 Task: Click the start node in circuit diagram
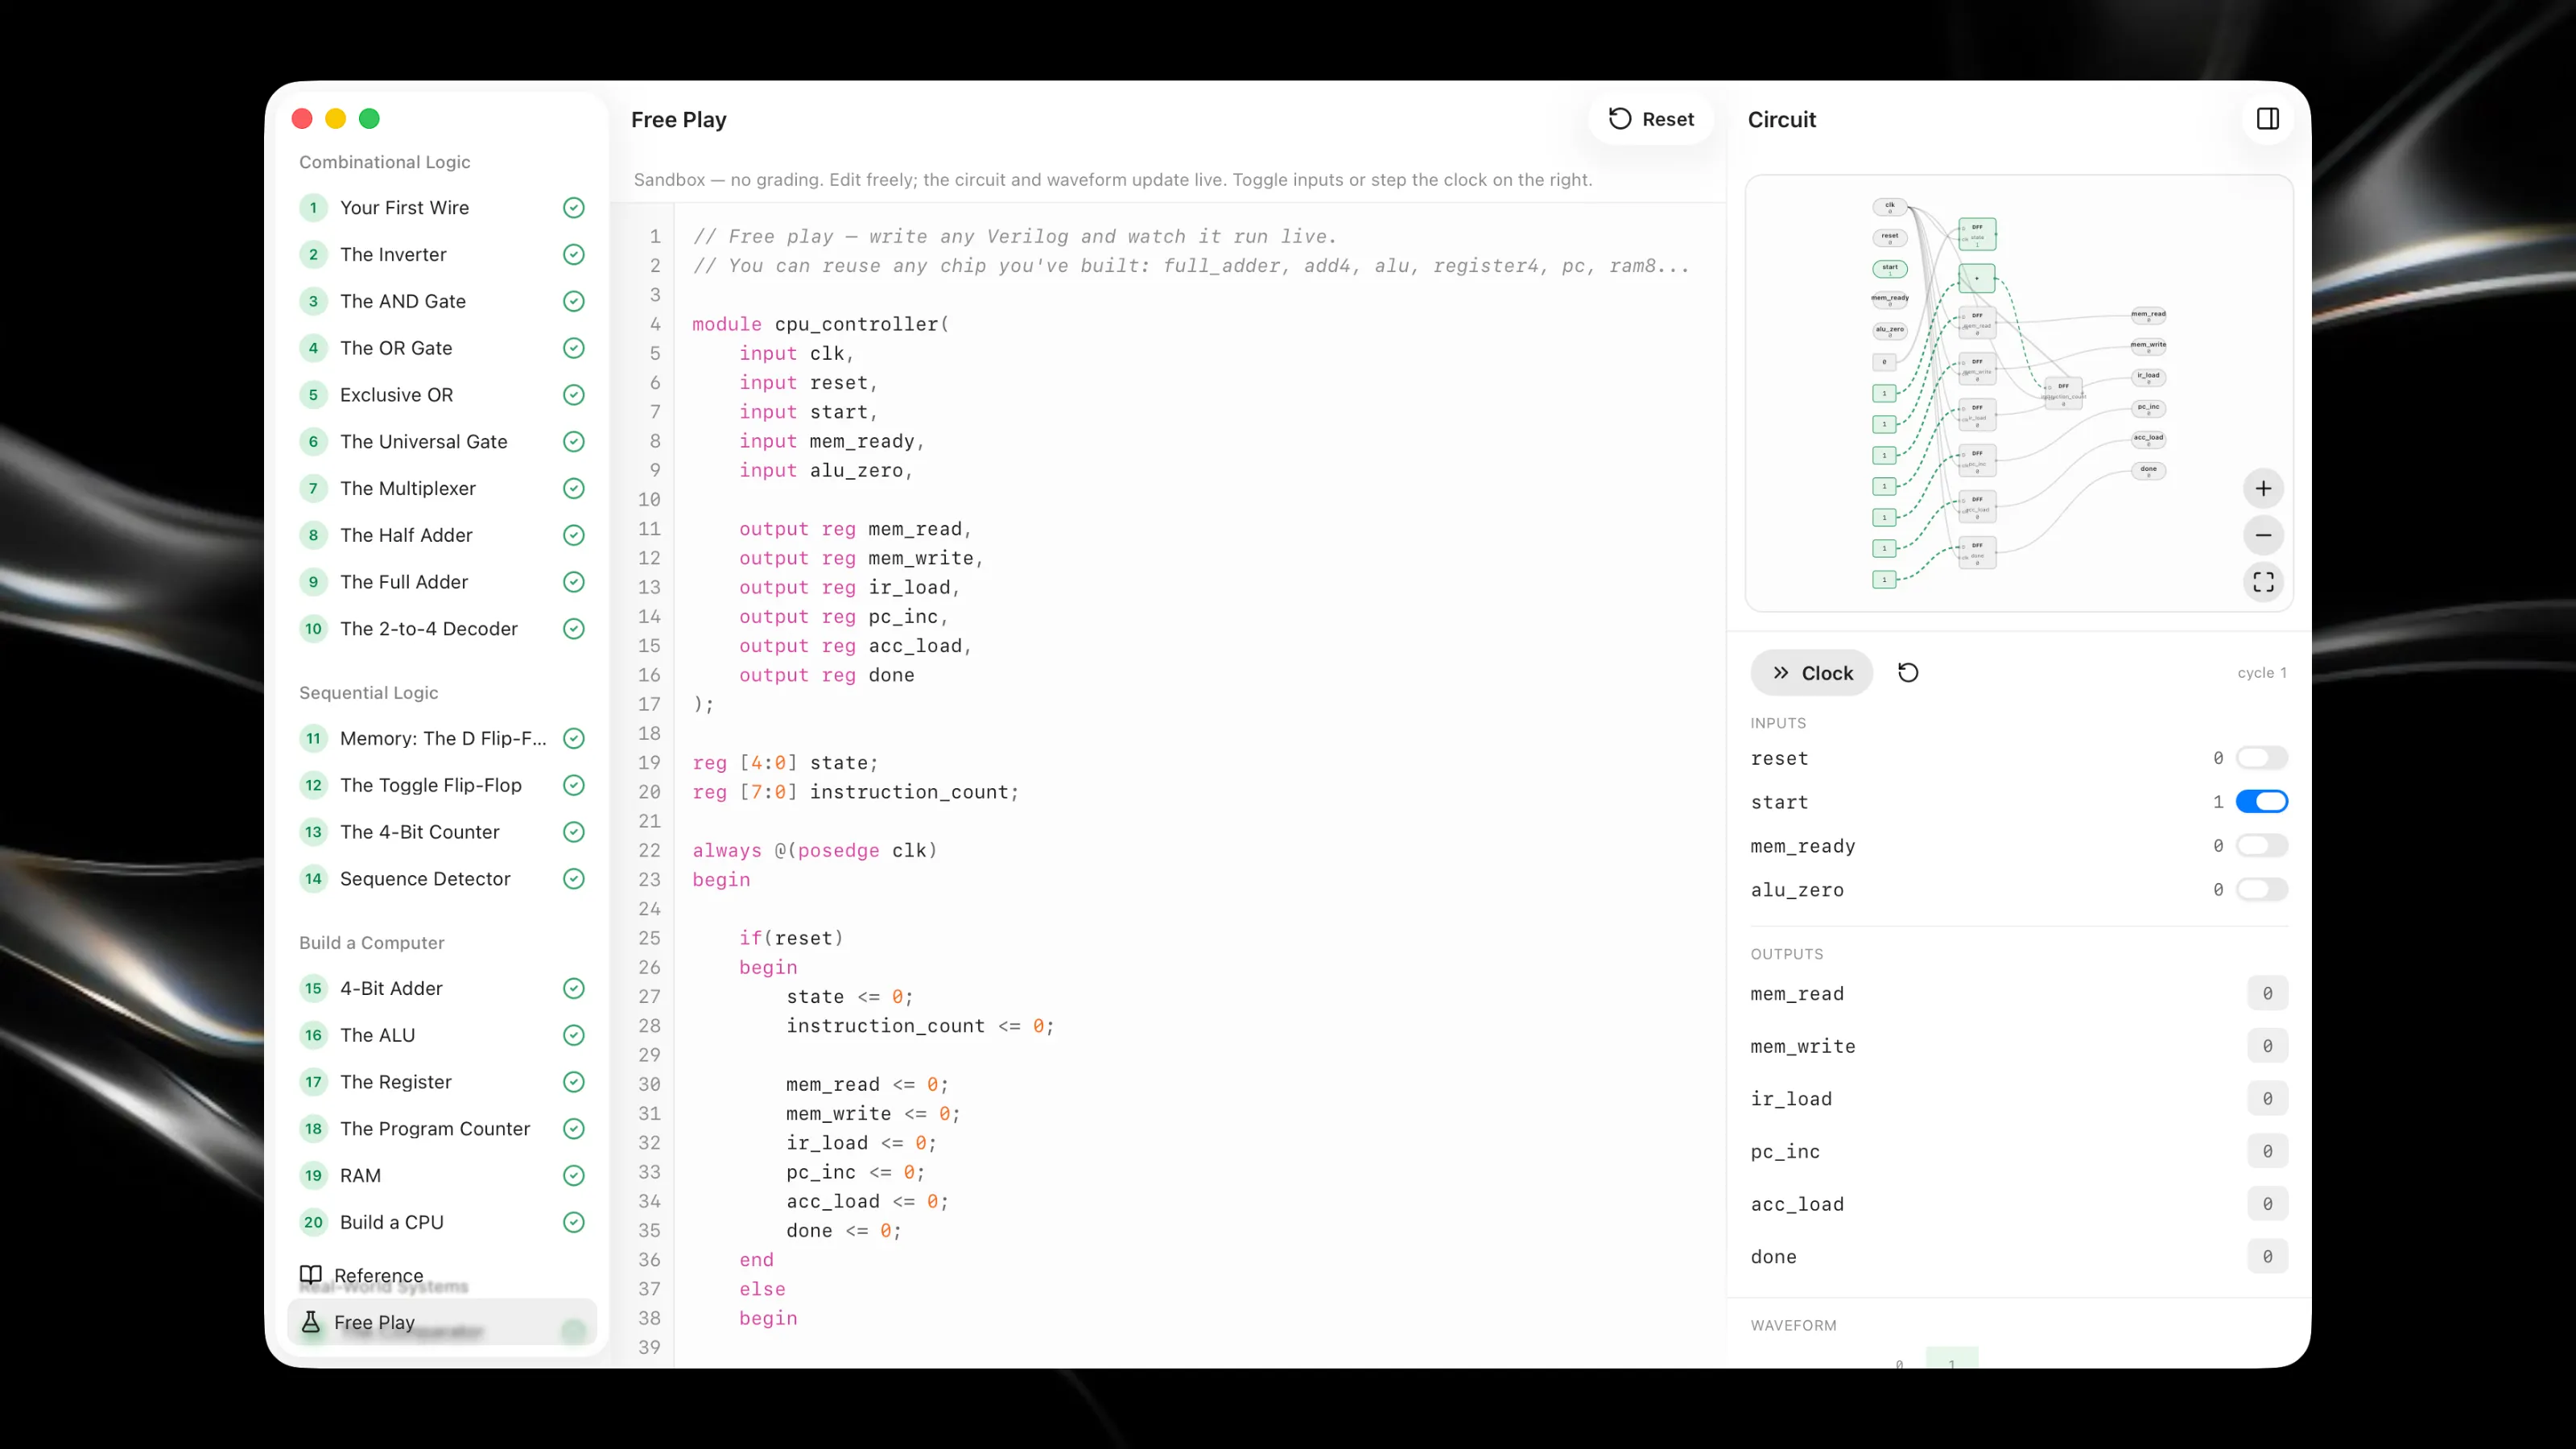click(1889, 268)
